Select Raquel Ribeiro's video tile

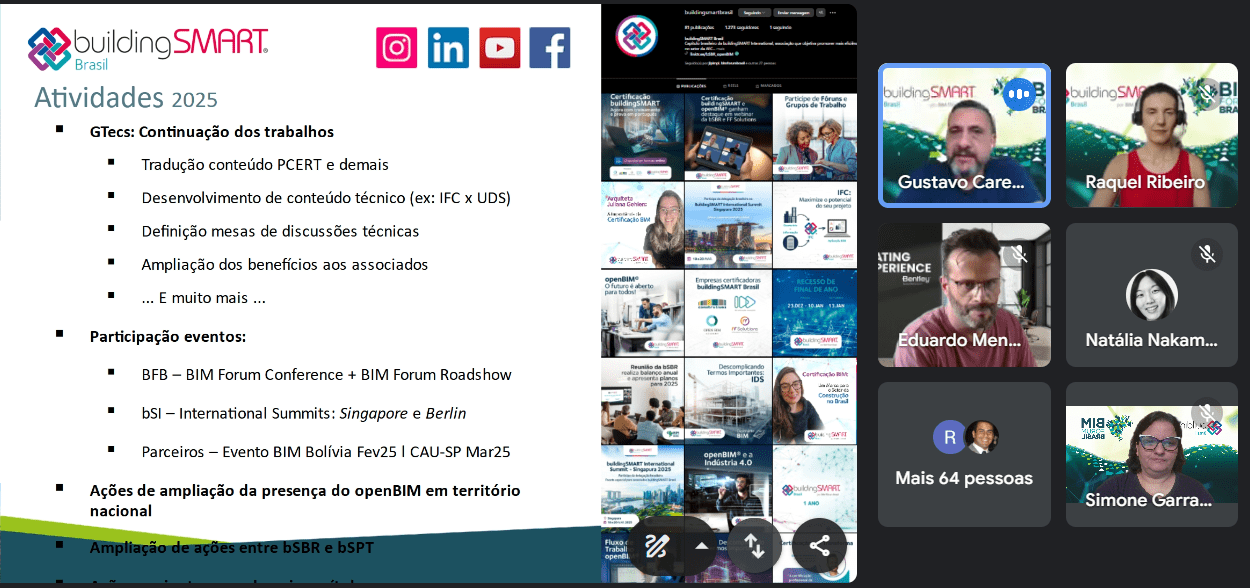[1145, 135]
